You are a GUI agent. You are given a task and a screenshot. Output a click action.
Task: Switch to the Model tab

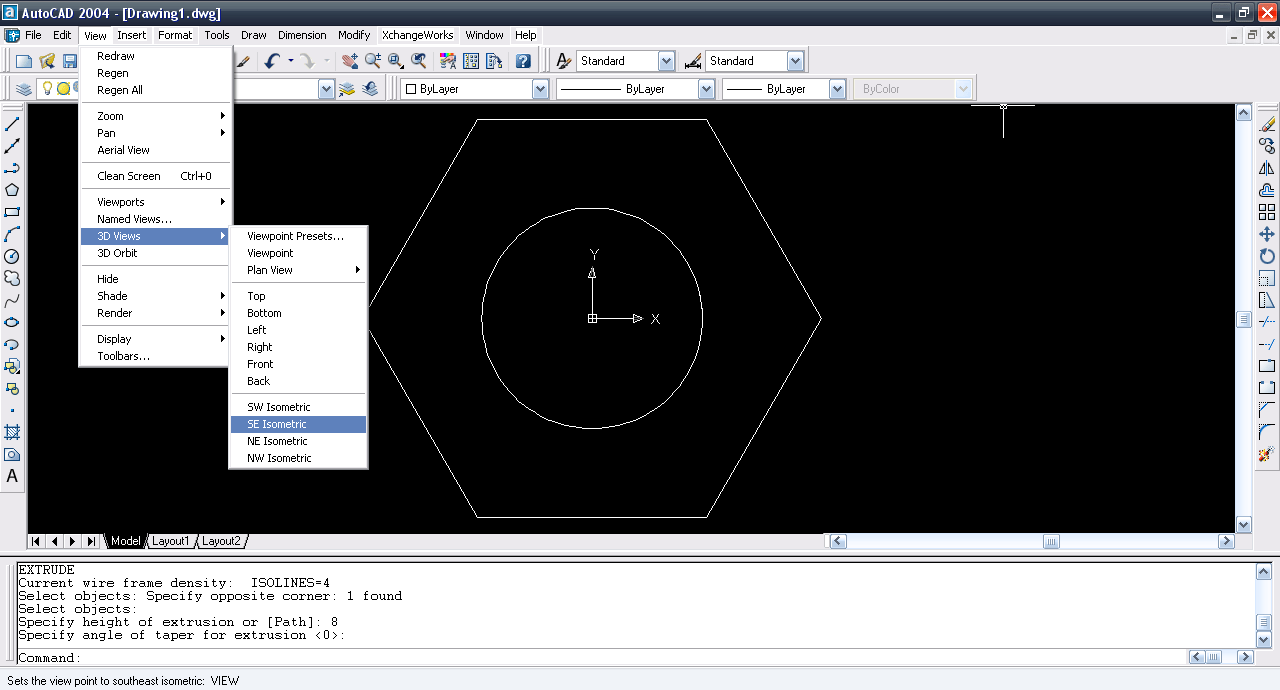coord(125,541)
